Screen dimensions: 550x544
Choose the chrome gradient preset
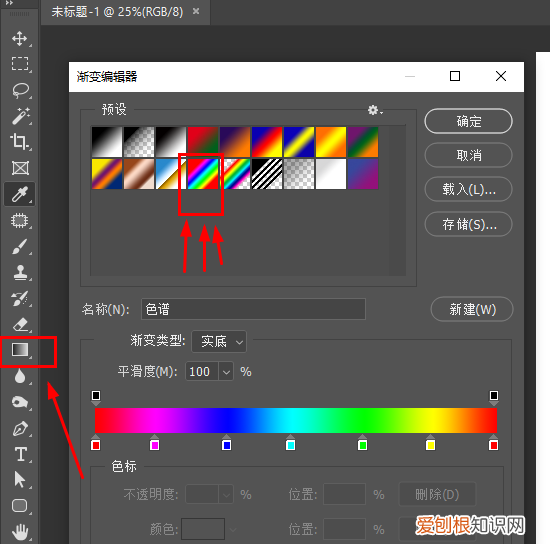point(170,174)
